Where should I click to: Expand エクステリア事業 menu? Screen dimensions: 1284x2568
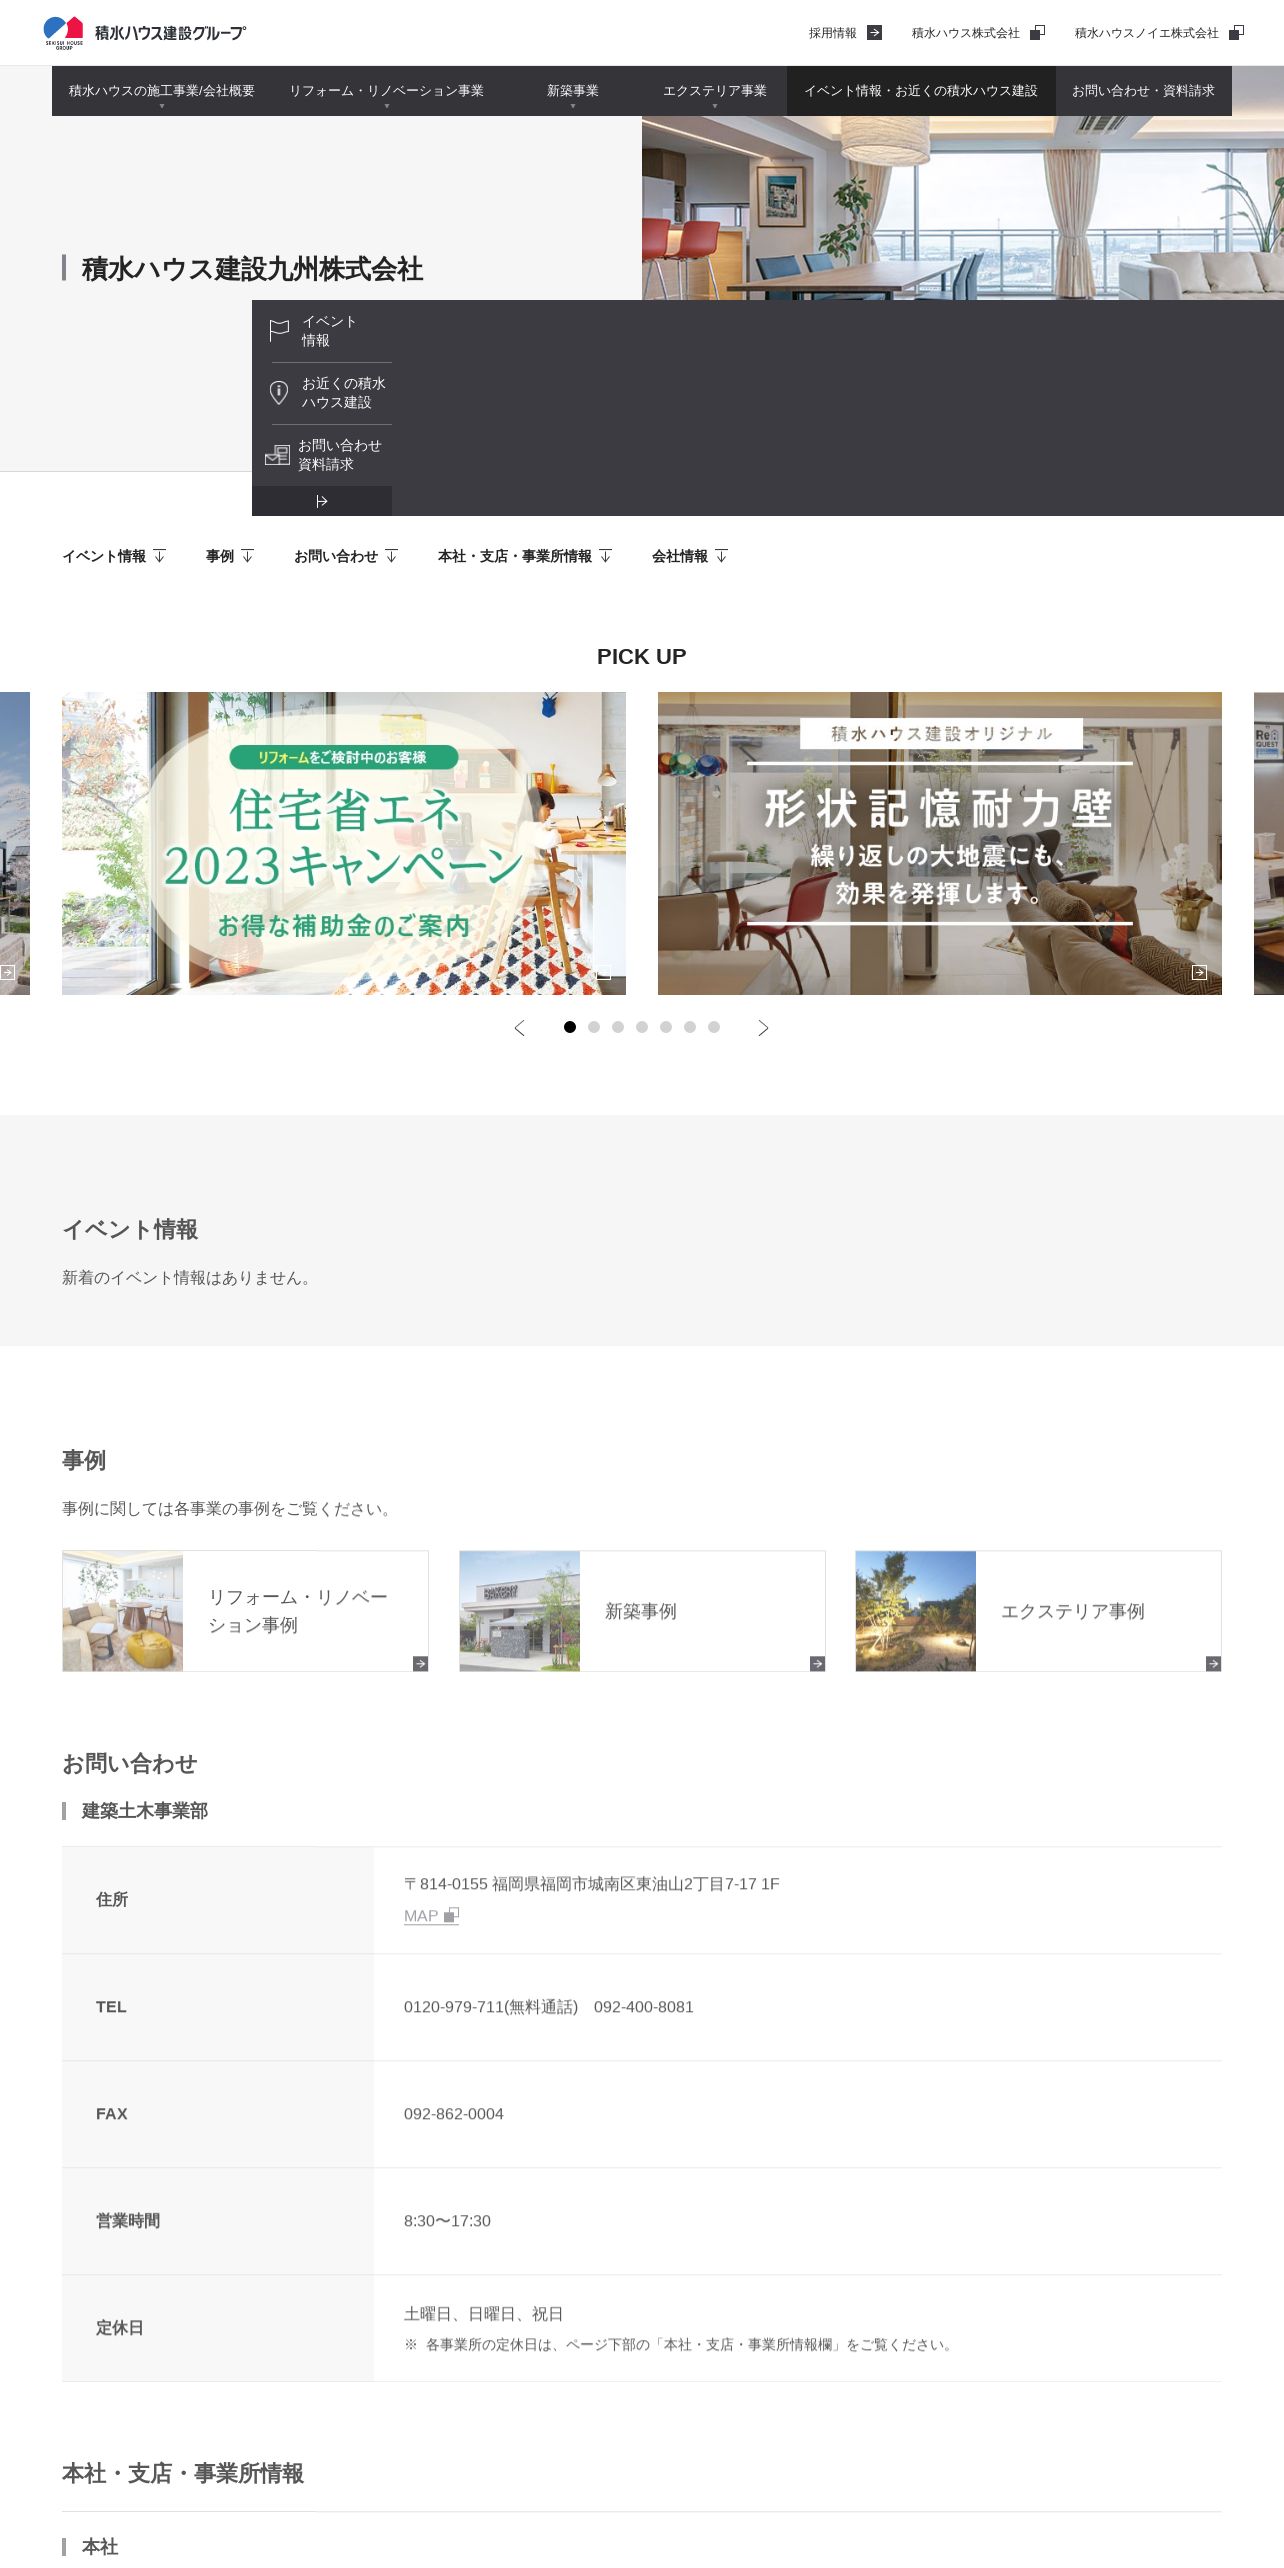pos(715,91)
